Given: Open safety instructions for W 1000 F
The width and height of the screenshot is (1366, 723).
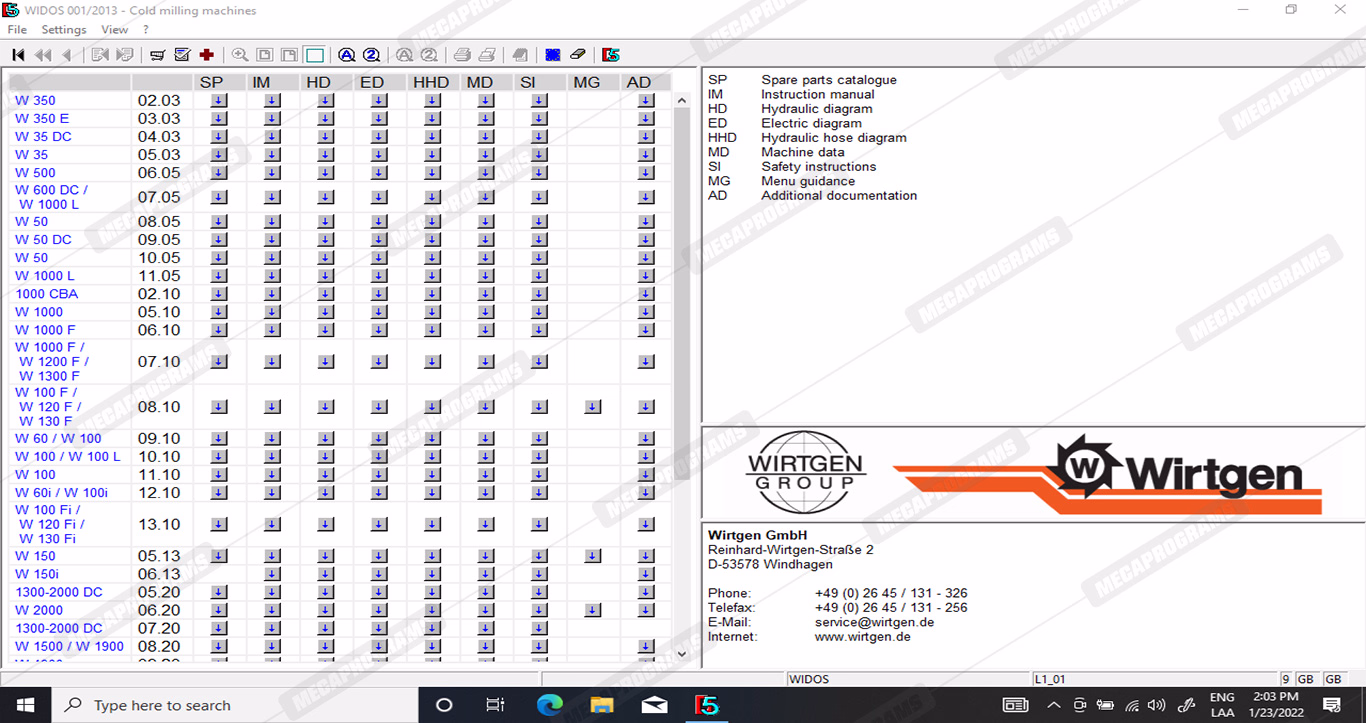Looking at the screenshot, I should click(x=539, y=330).
